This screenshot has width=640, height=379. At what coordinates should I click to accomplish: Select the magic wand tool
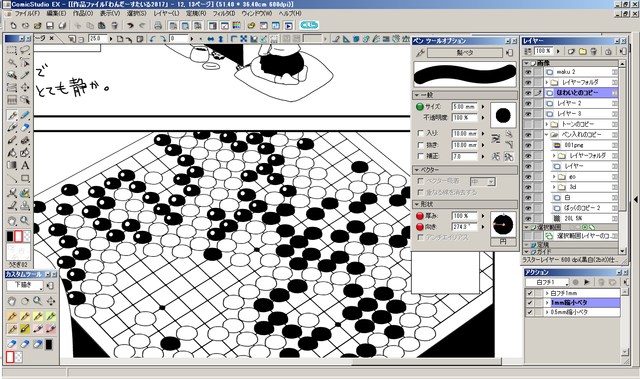tap(12, 63)
